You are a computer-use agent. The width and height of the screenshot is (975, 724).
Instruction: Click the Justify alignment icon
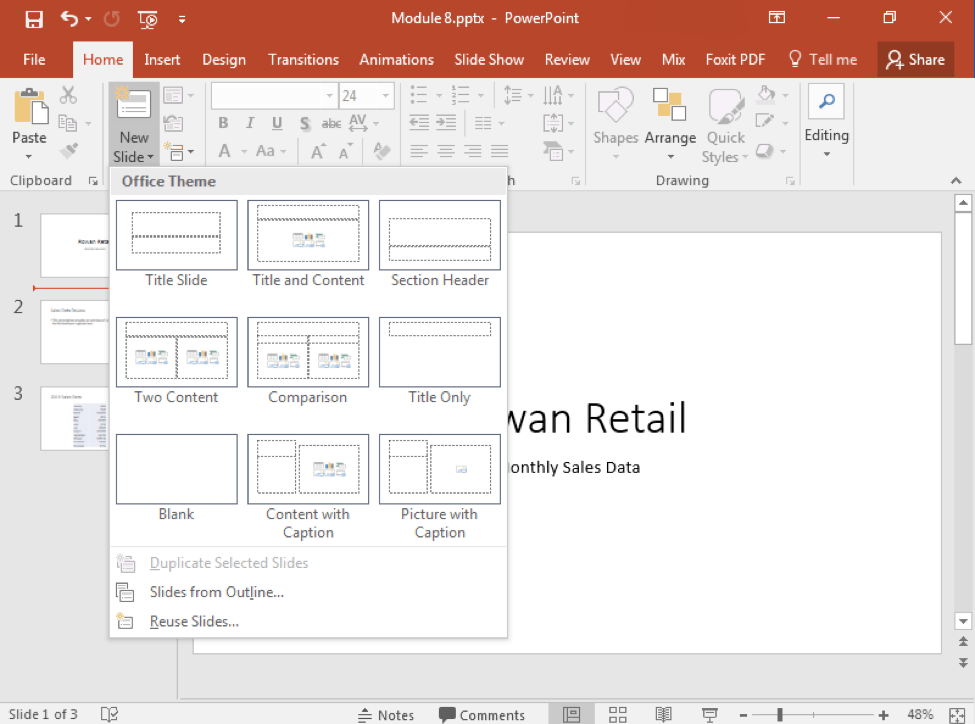499,151
